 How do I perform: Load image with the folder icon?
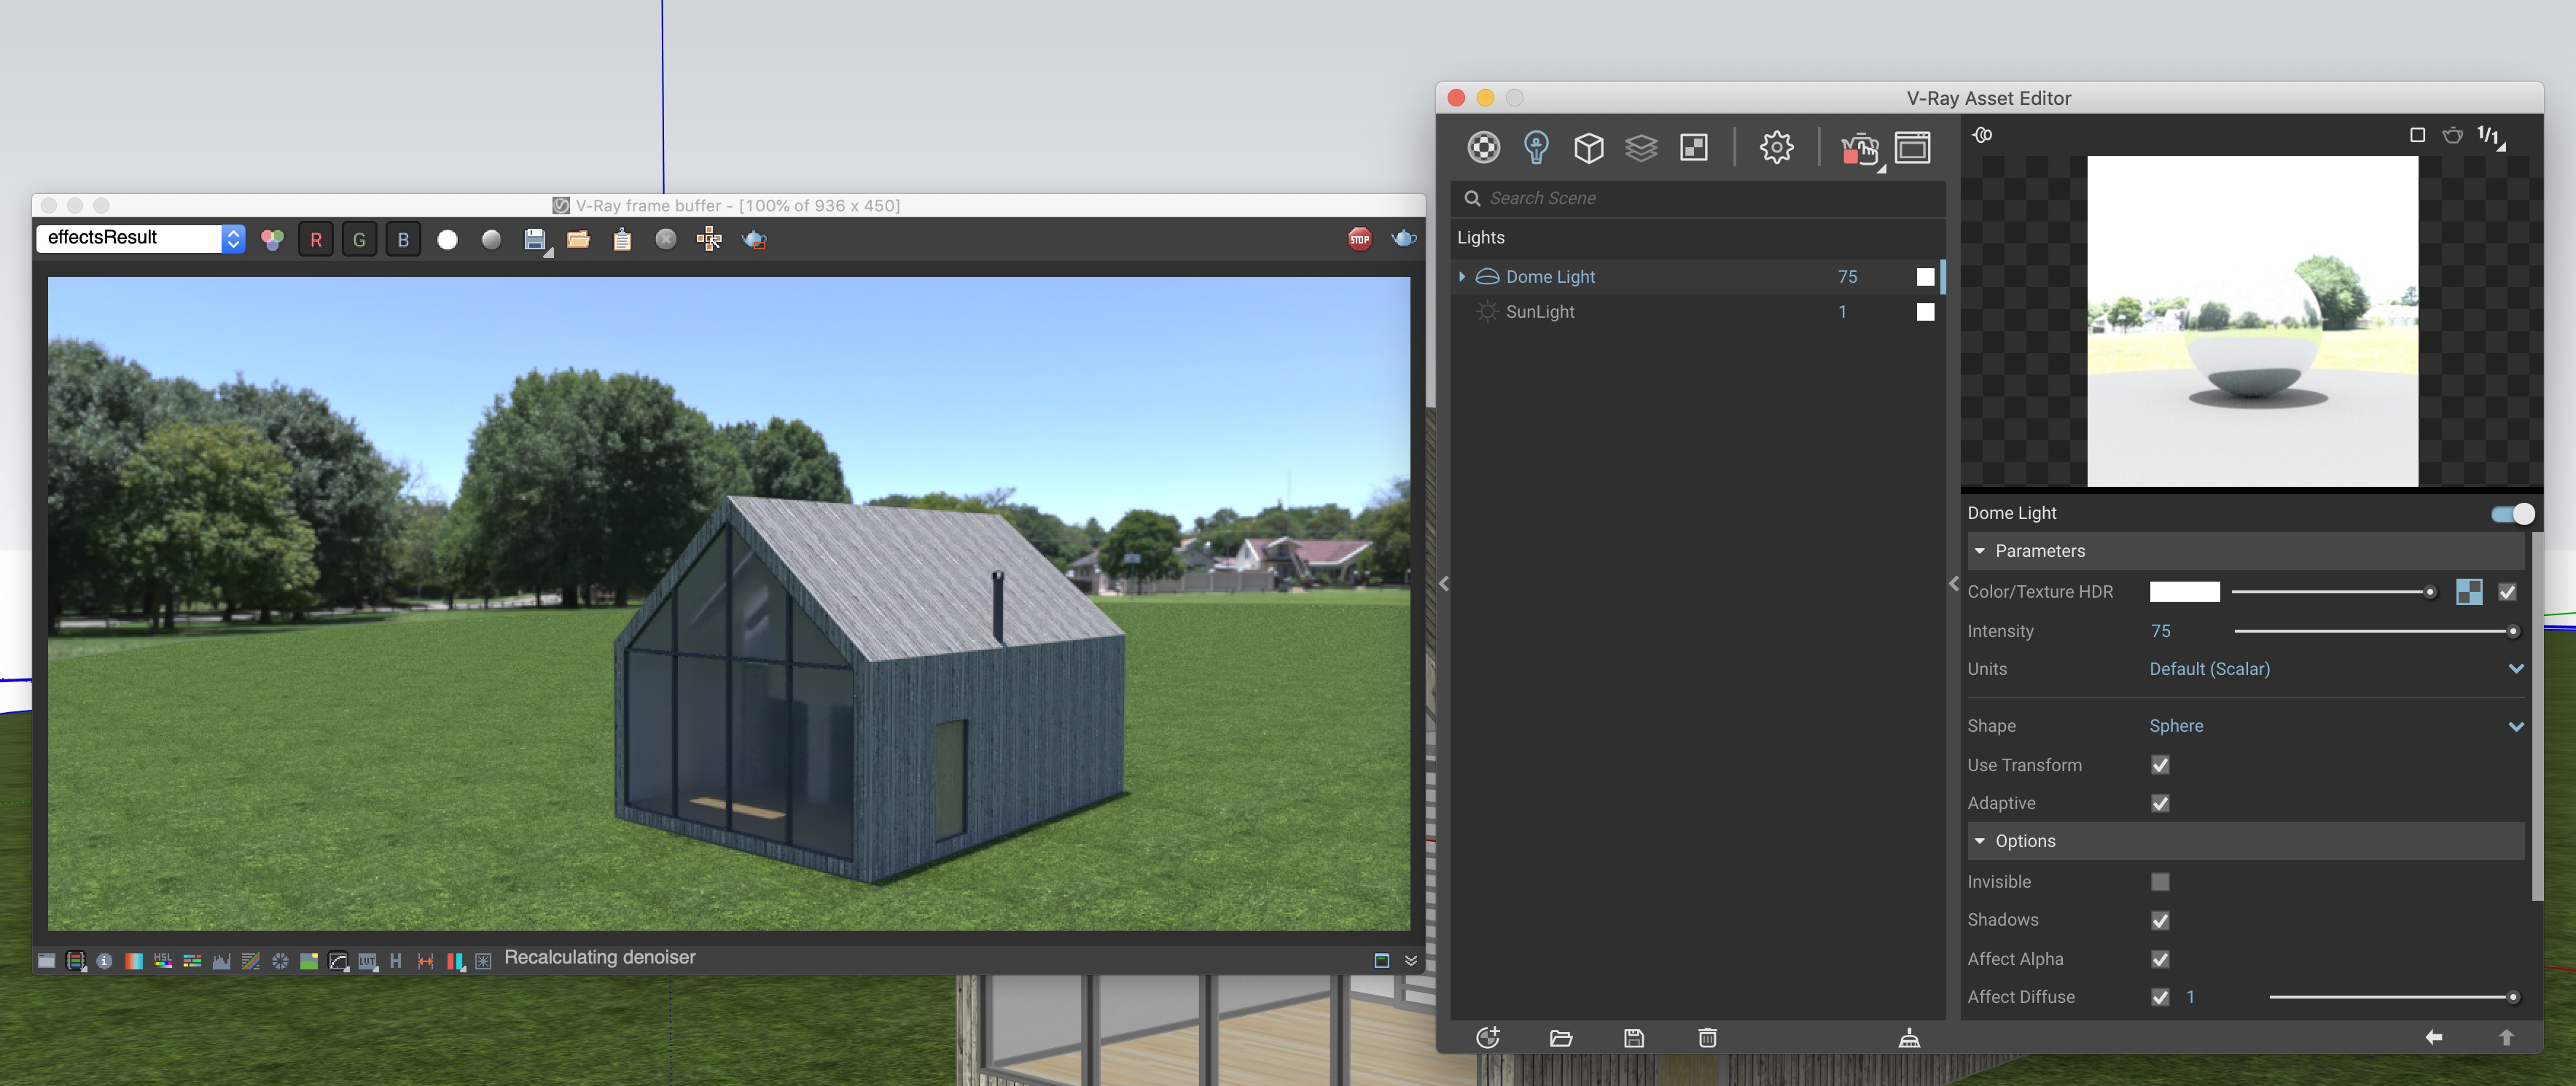[578, 240]
